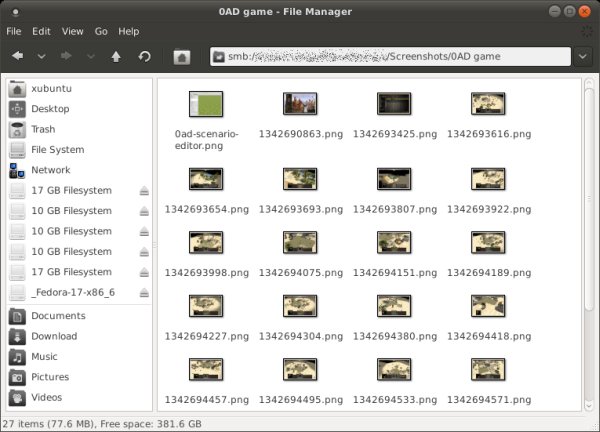Select the 1342694304.png thumbnail

(300, 306)
